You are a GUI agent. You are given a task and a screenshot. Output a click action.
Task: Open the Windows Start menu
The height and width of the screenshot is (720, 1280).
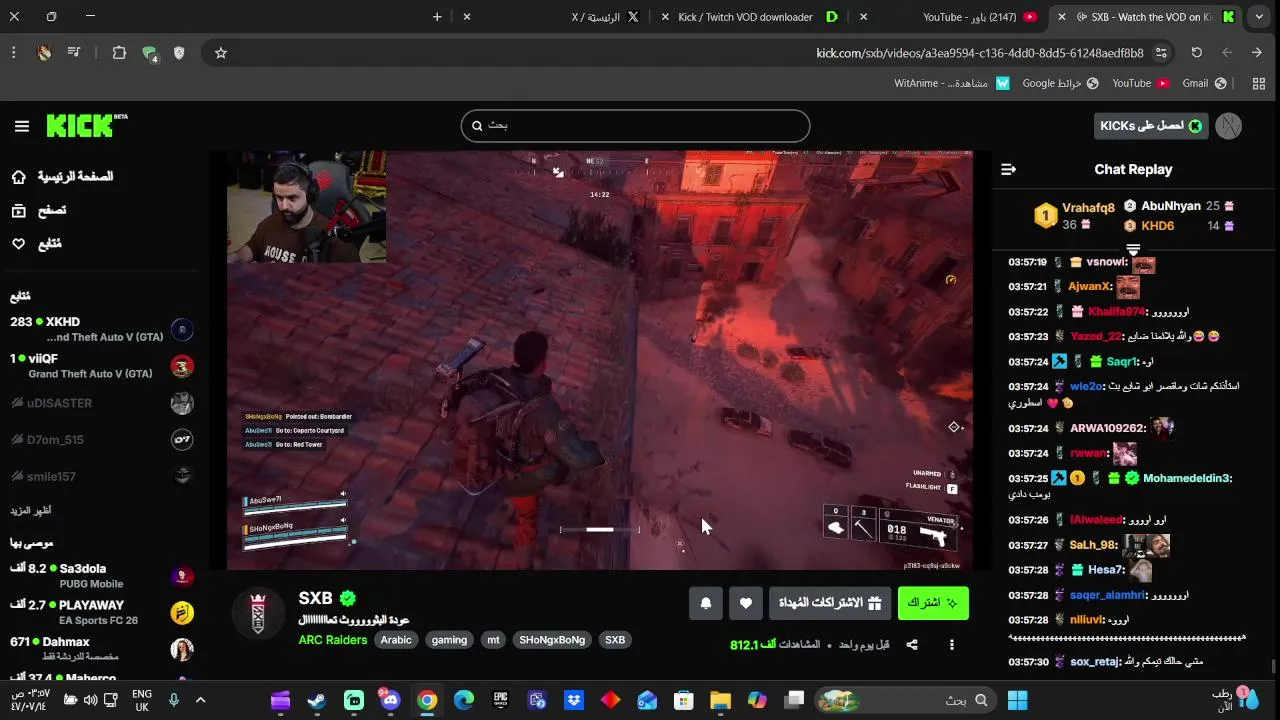coord(1017,700)
